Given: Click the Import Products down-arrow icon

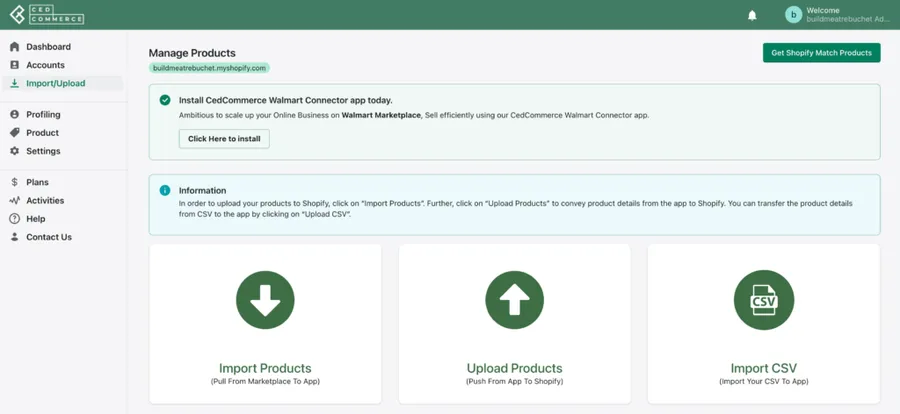Looking at the screenshot, I should pyautogui.click(x=265, y=300).
